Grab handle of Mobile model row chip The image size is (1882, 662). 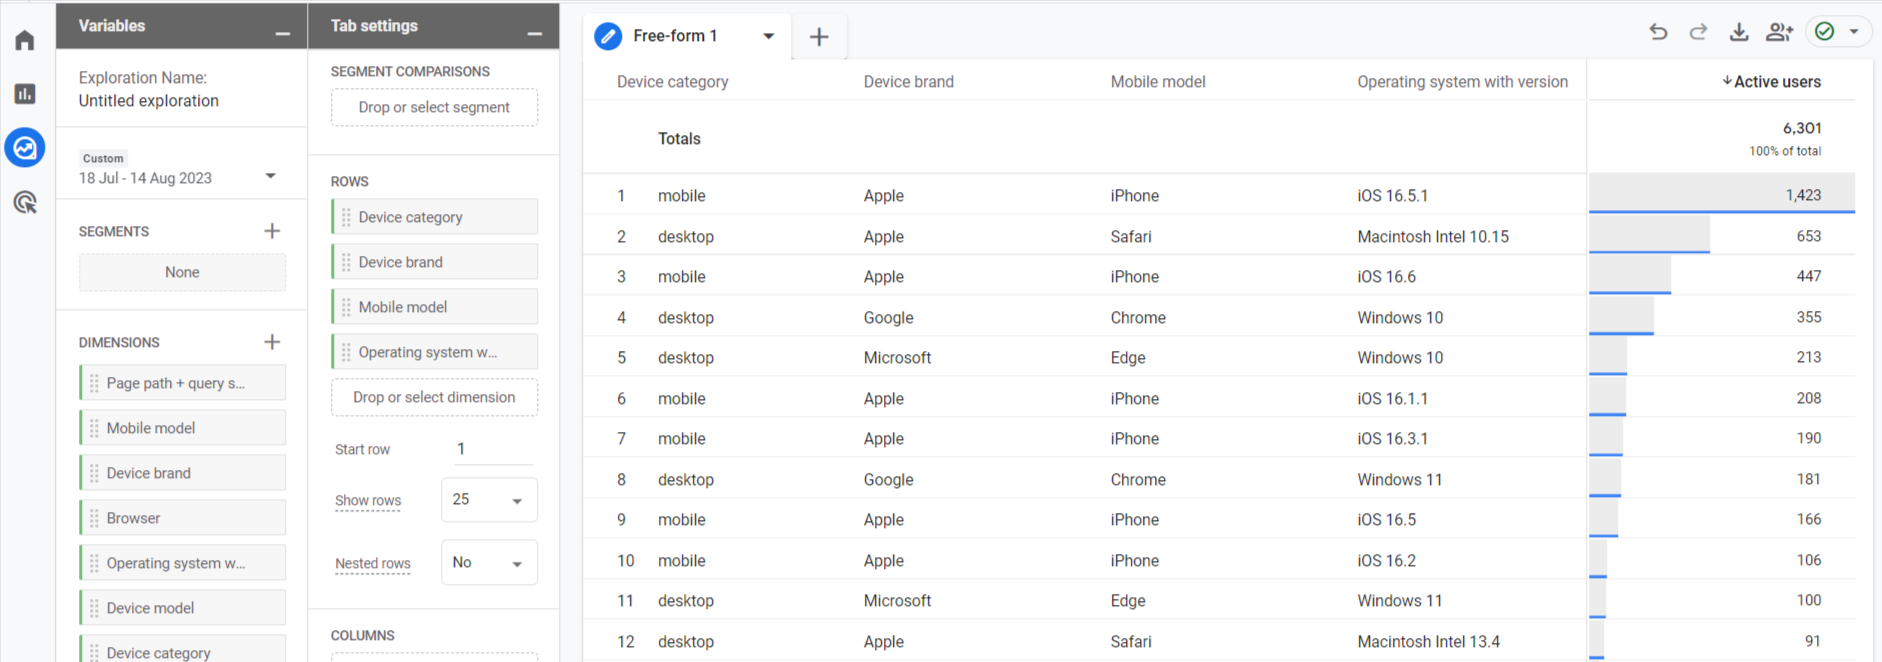pyautogui.click(x=346, y=307)
